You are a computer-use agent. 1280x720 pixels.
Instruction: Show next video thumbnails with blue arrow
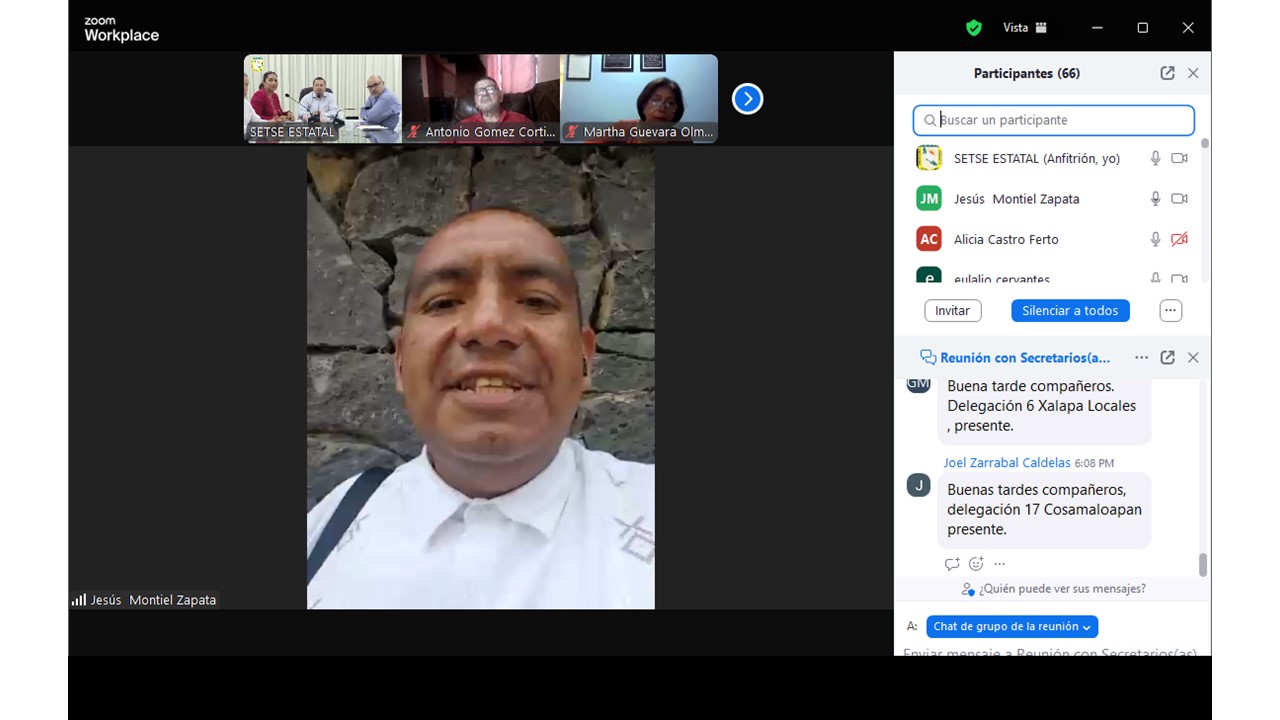tap(747, 99)
